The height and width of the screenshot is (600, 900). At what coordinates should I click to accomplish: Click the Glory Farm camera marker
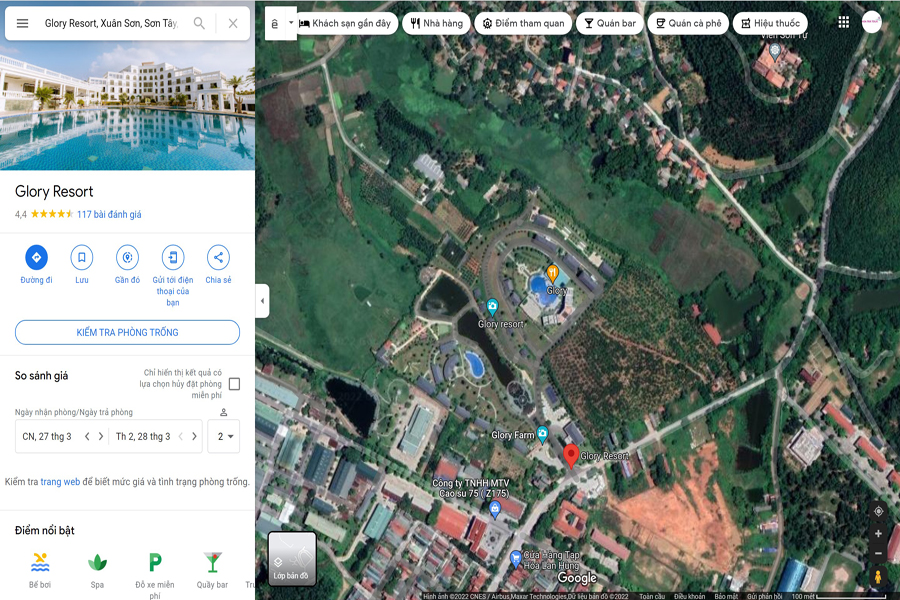point(542,433)
